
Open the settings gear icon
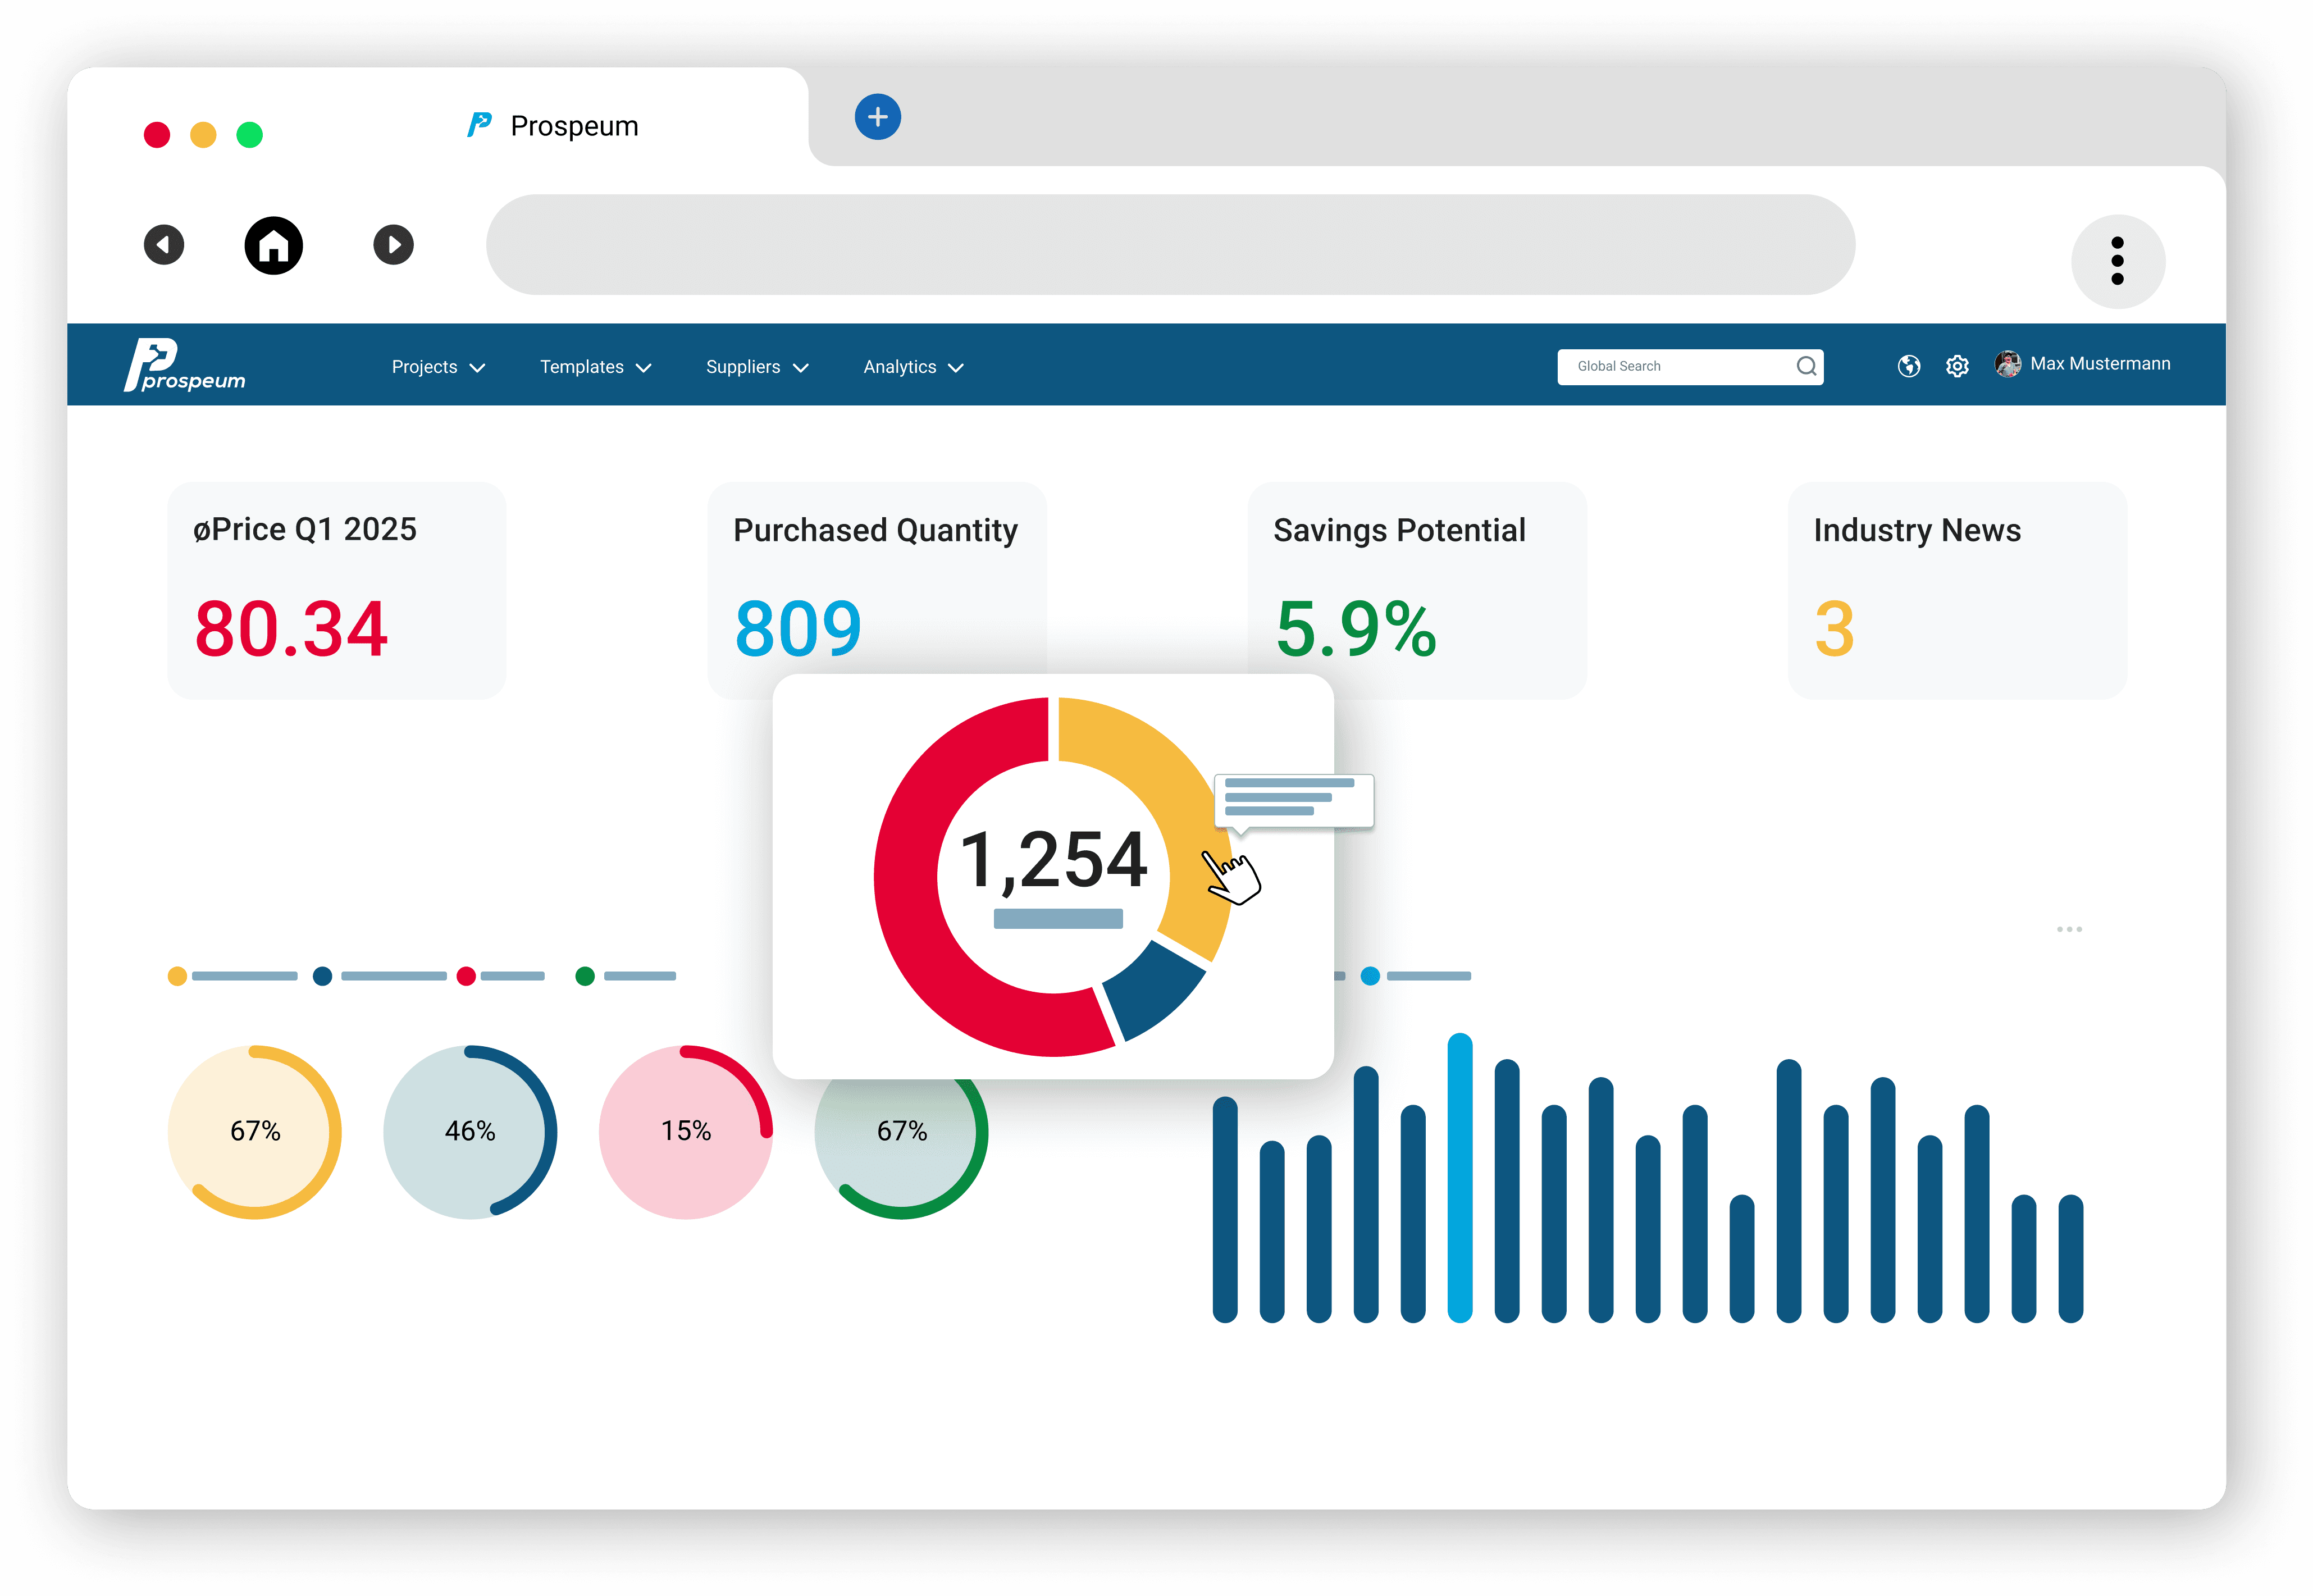(1957, 366)
